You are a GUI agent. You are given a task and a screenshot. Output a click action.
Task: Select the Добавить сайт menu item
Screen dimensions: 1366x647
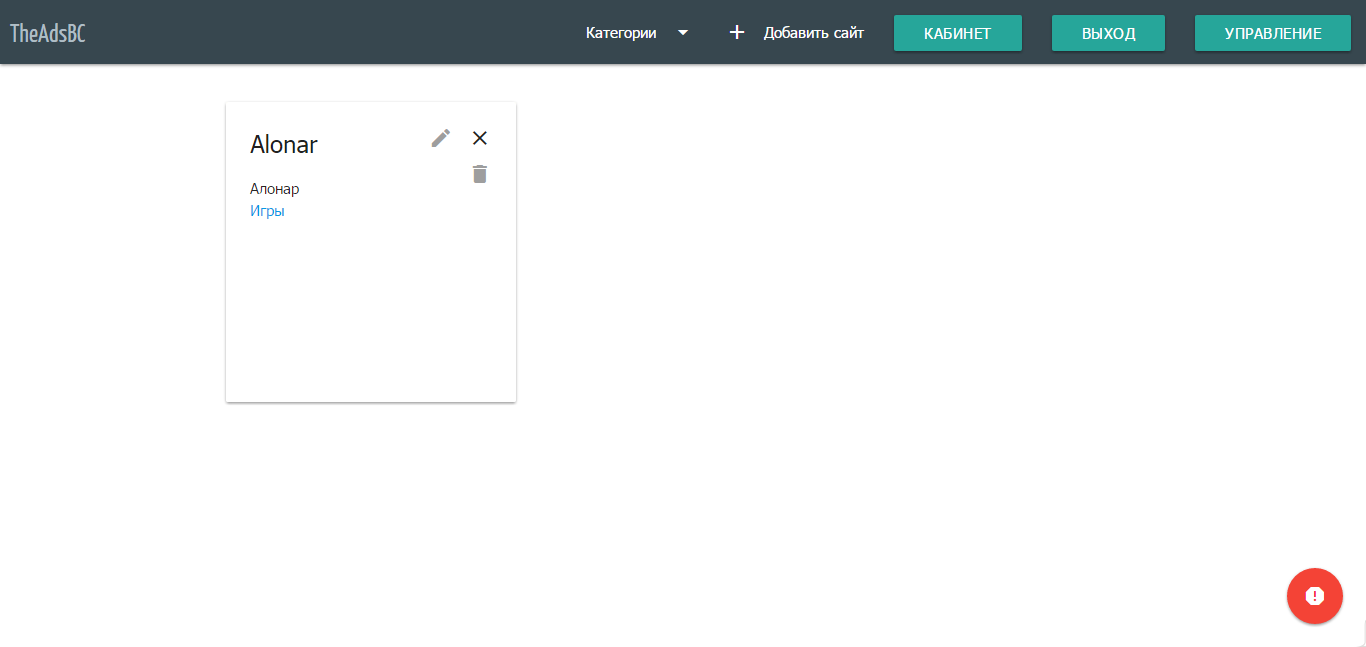[x=813, y=33]
